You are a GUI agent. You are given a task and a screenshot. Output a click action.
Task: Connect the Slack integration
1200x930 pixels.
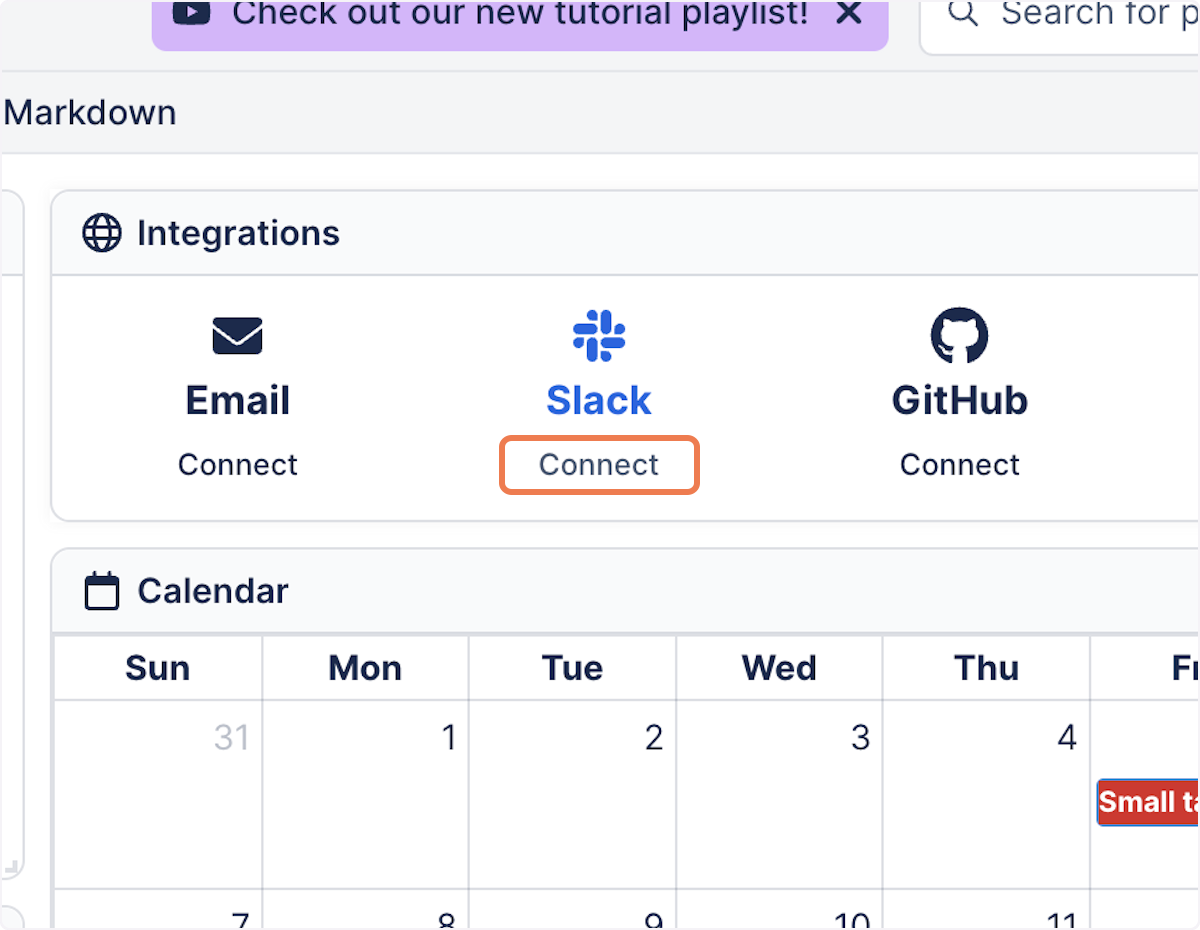click(599, 465)
